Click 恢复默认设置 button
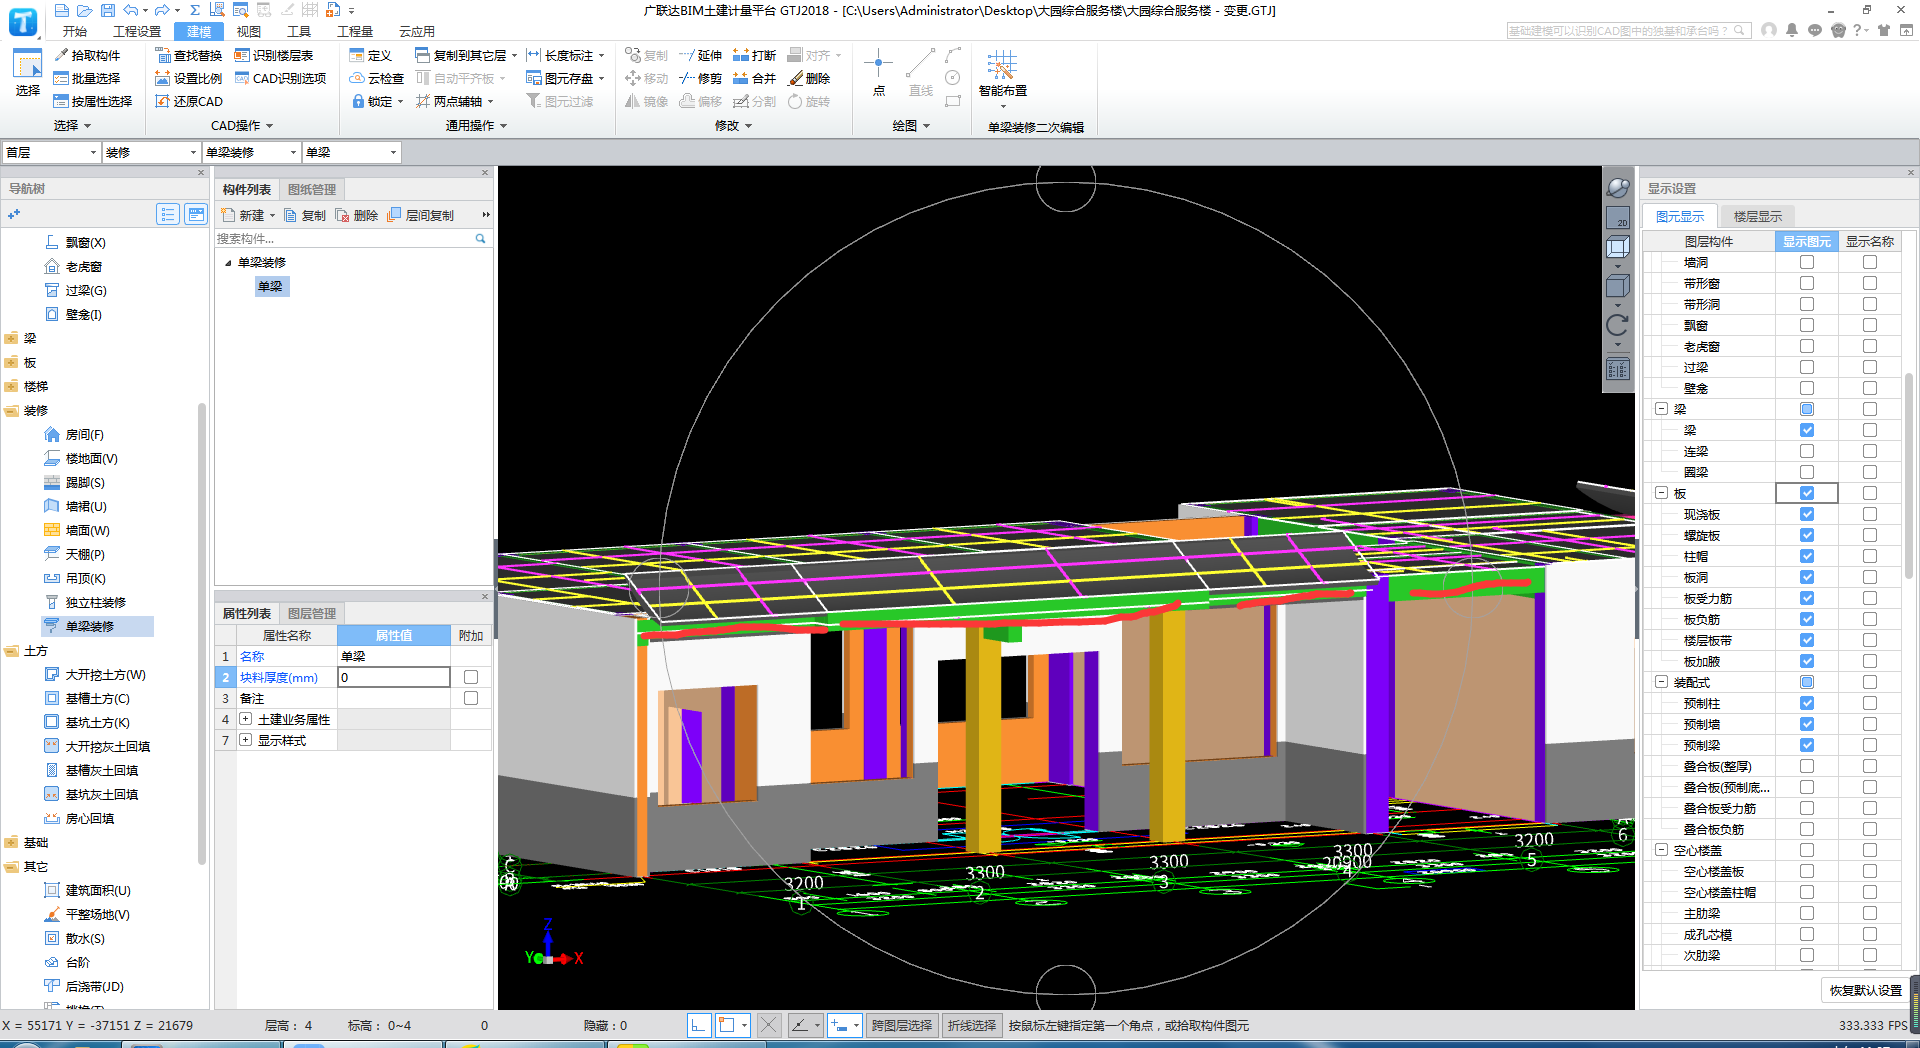The height and width of the screenshot is (1048, 1920). pos(1866,990)
